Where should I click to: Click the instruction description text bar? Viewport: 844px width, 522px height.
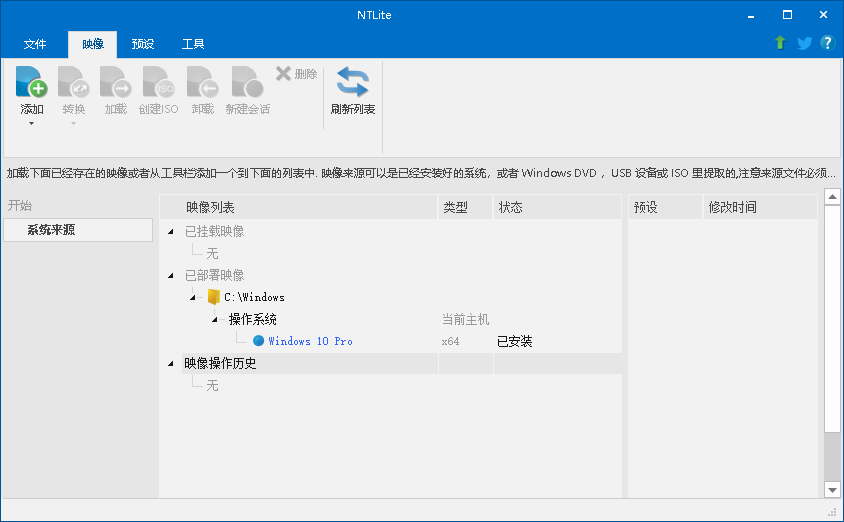421,173
